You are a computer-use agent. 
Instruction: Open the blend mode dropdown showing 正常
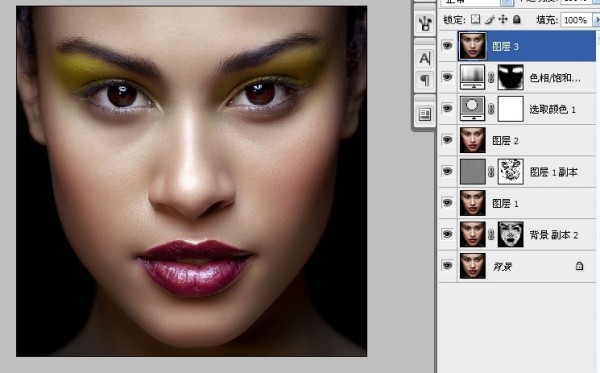point(477,2)
